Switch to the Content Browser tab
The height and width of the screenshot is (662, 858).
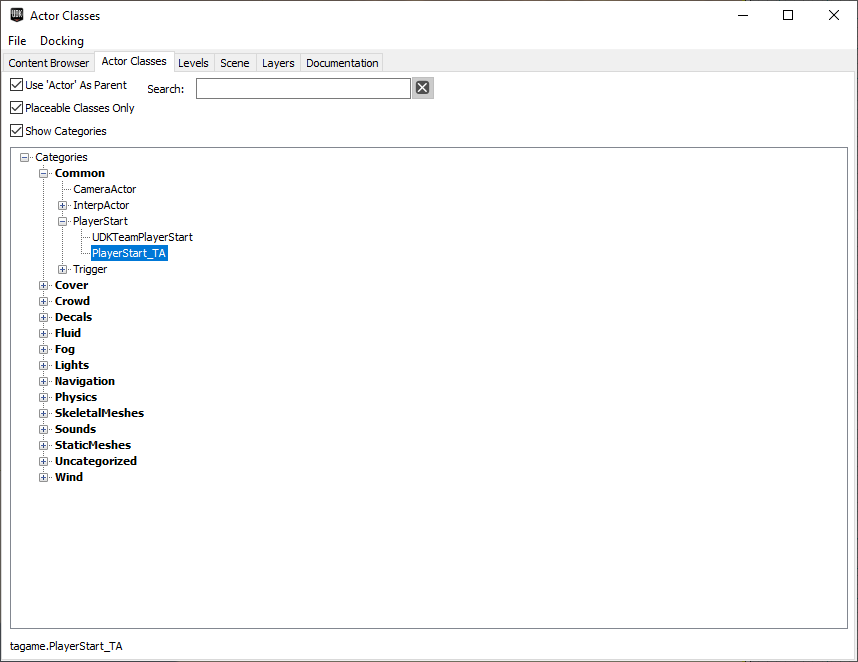click(48, 62)
